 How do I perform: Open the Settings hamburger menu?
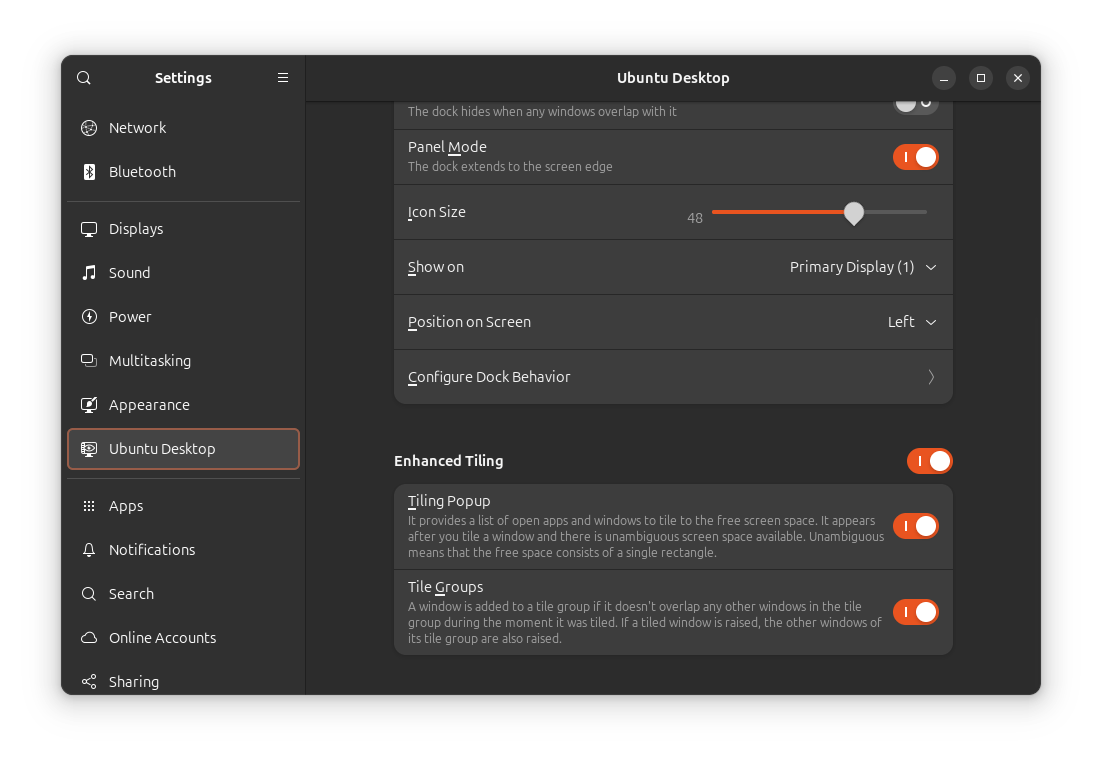[283, 77]
